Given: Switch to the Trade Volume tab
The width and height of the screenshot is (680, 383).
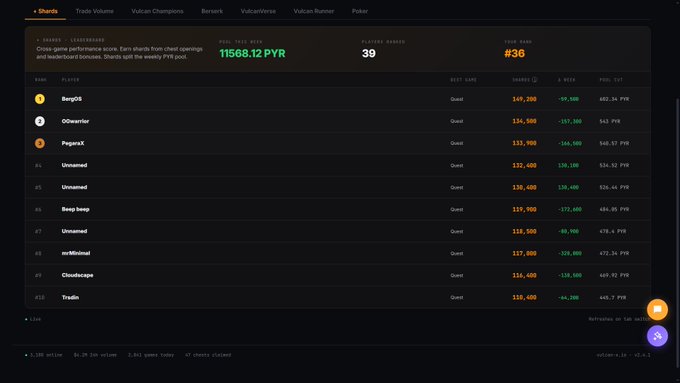Looking at the screenshot, I should click(x=95, y=11).
